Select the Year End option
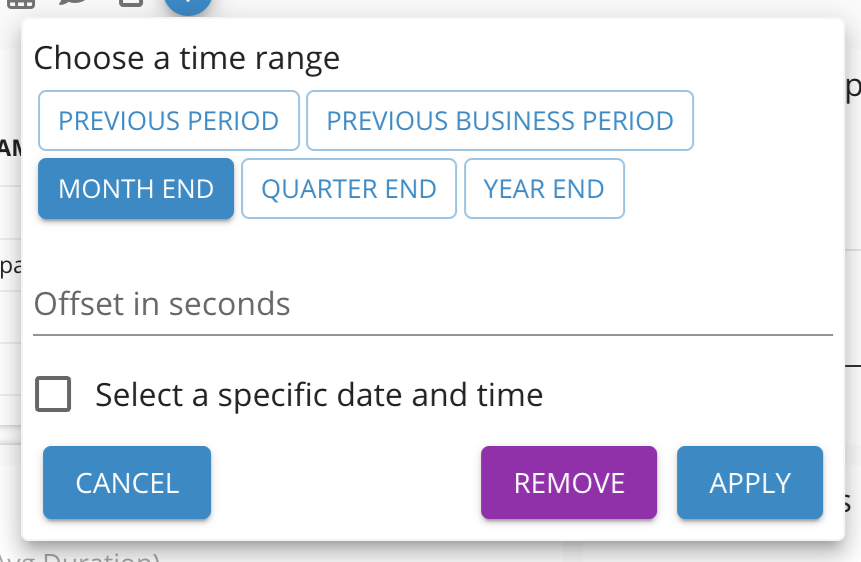This screenshot has width=861, height=562. click(544, 189)
